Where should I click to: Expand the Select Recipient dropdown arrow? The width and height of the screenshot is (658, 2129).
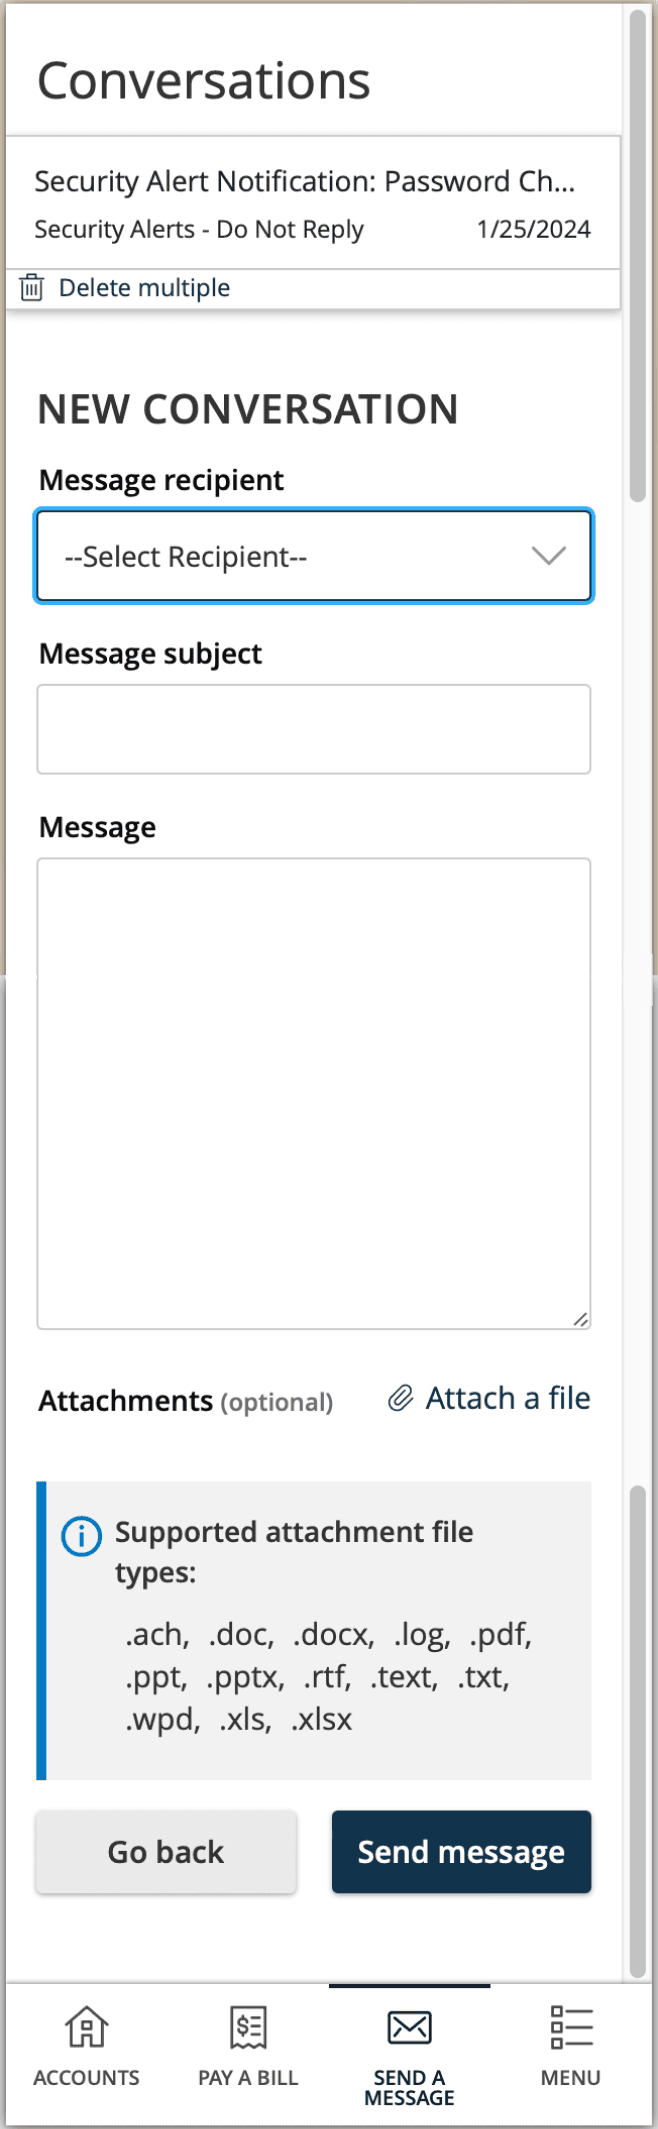pyautogui.click(x=548, y=556)
